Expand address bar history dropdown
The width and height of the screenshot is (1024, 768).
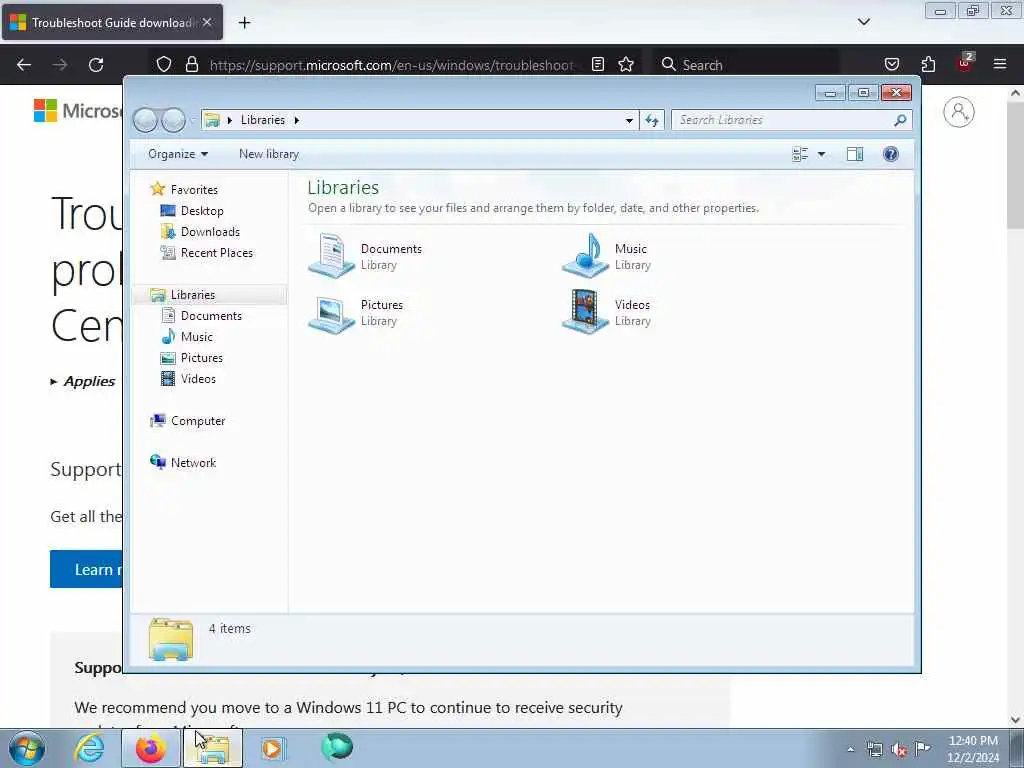pos(629,120)
